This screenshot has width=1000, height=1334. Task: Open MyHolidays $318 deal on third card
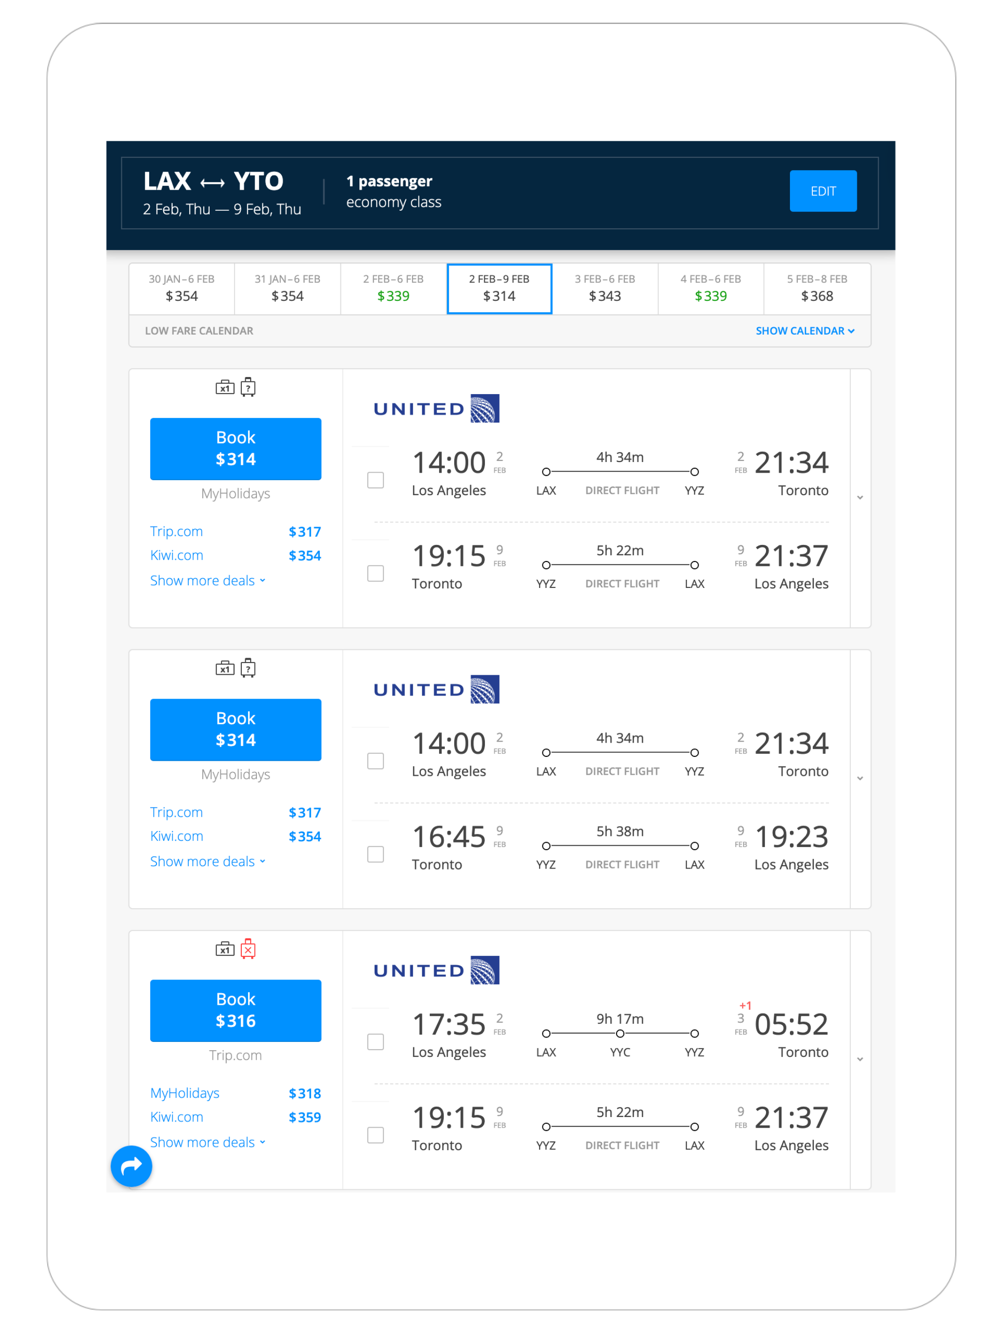[236, 1094]
